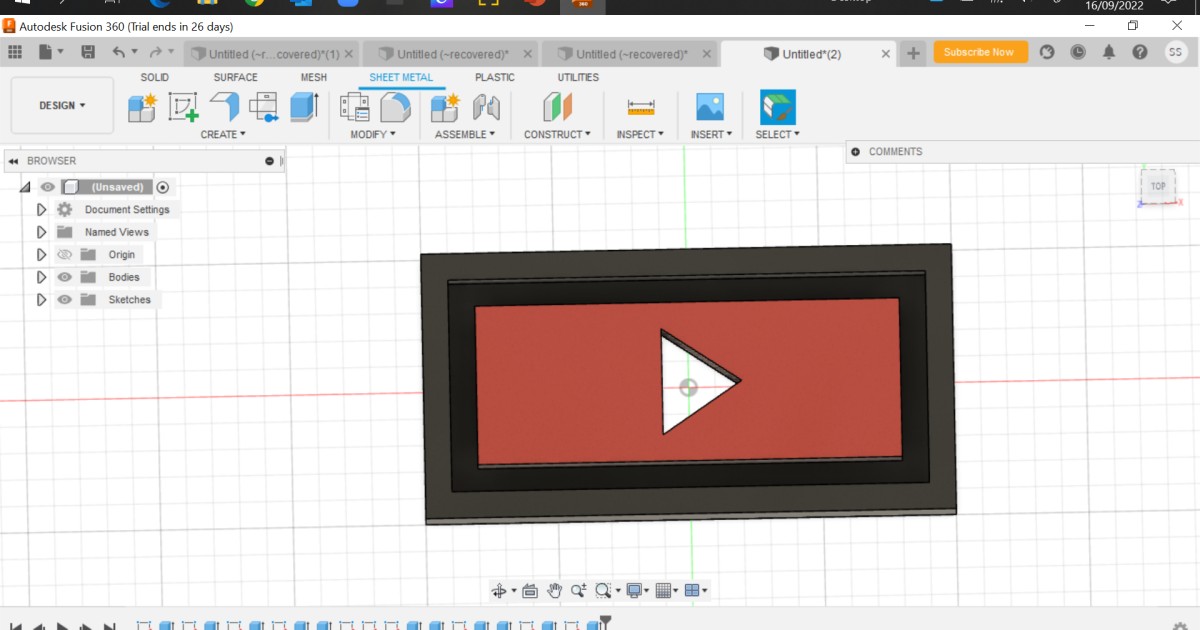The height and width of the screenshot is (630, 1200).
Task: Select the New Component tool in Create
Action: pyautogui.click(x=142, y=107)
